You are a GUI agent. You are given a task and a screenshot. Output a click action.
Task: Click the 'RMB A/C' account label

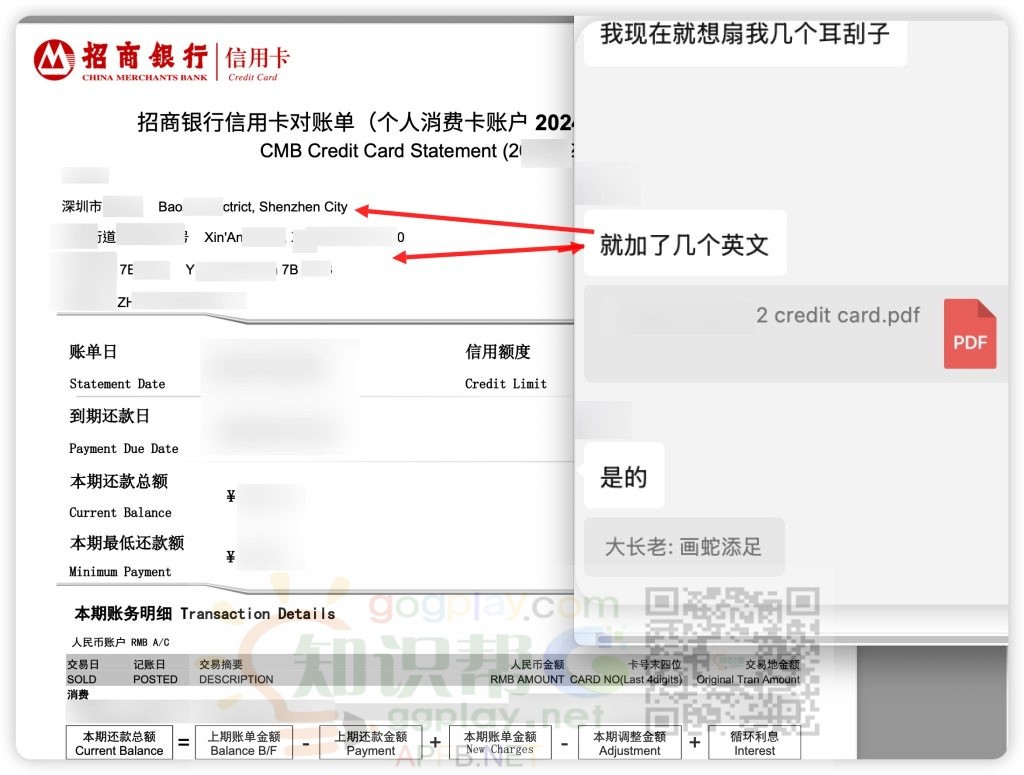click(x=150, y=642)
